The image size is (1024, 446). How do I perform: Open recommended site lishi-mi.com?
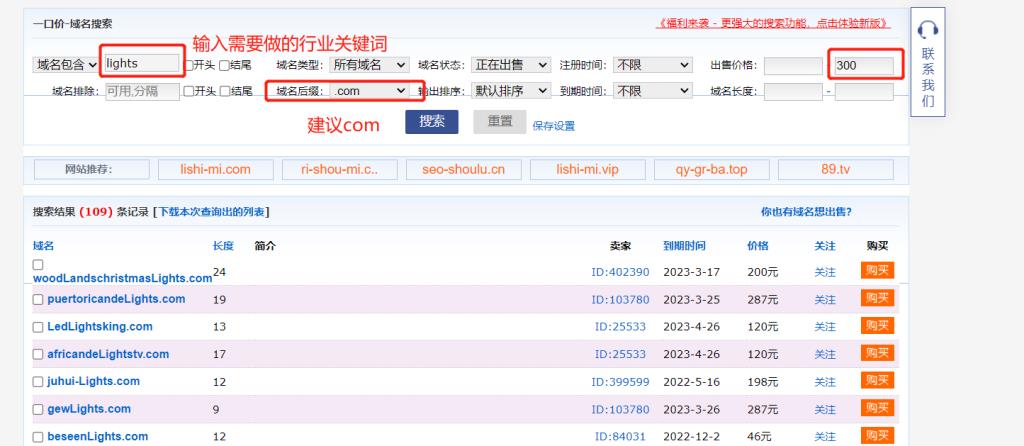[216, 170]
